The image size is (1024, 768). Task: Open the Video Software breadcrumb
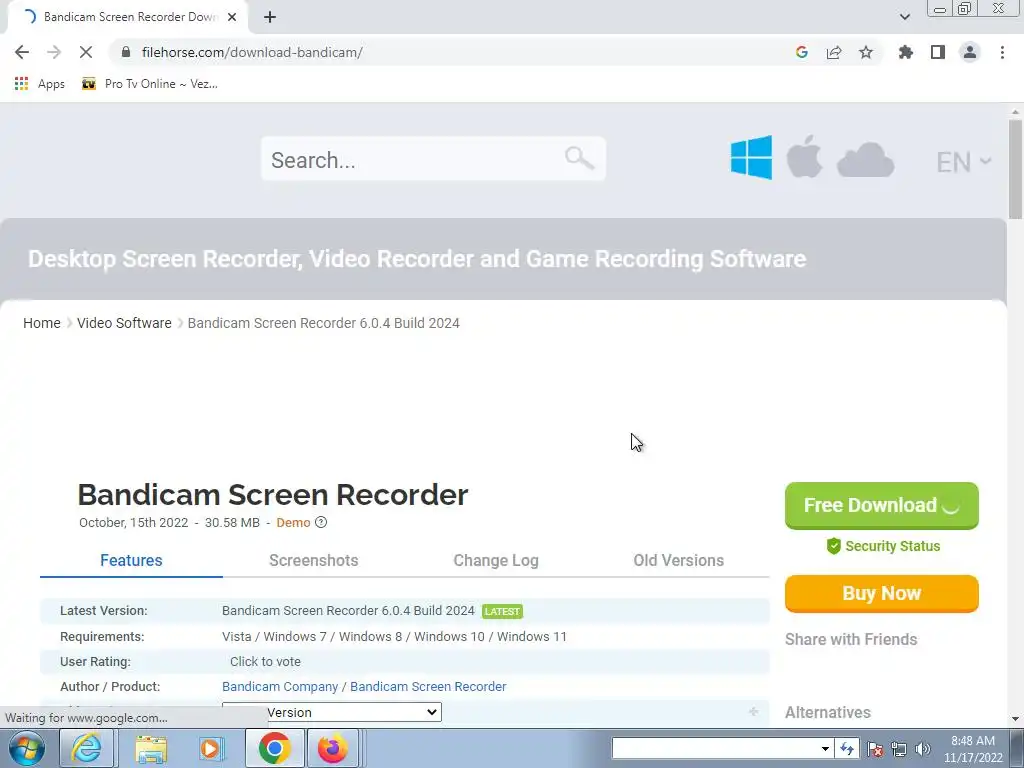coord(124,323)
